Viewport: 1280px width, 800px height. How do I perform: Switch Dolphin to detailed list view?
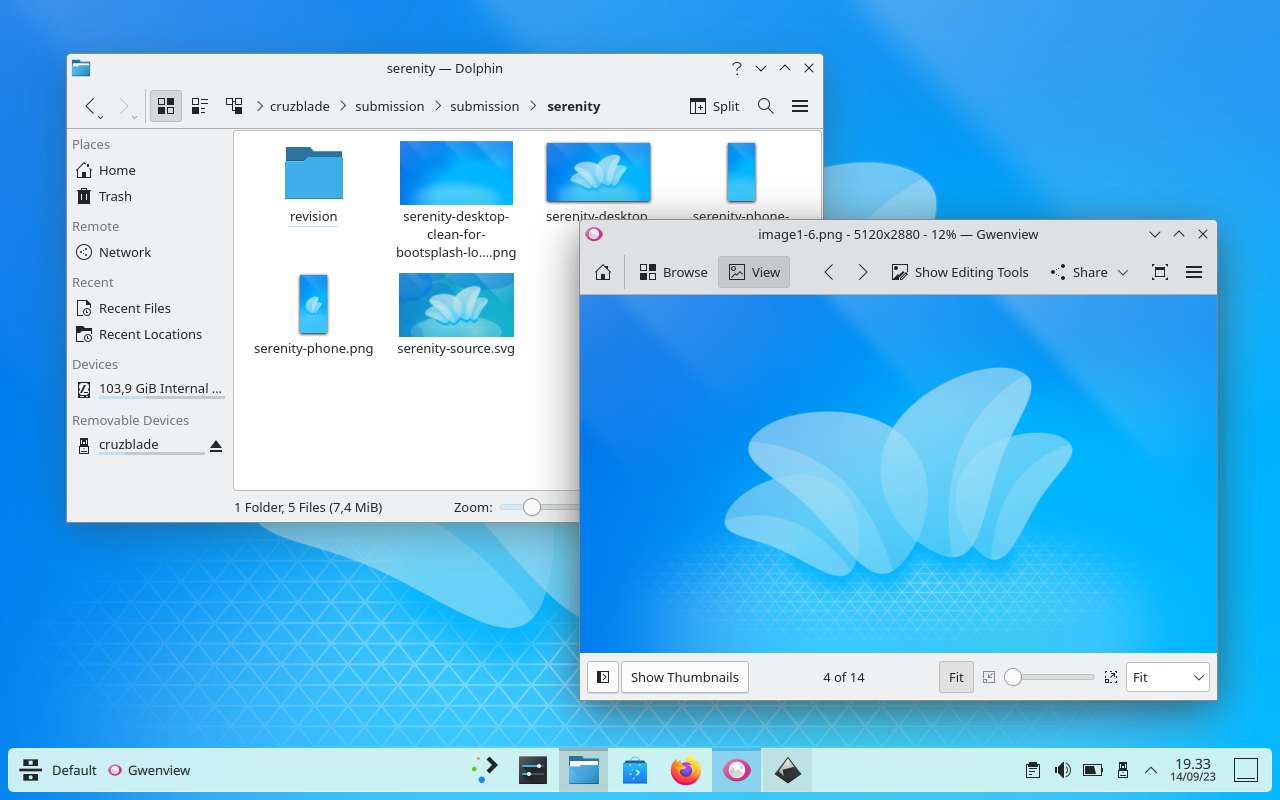pos(199,106)
